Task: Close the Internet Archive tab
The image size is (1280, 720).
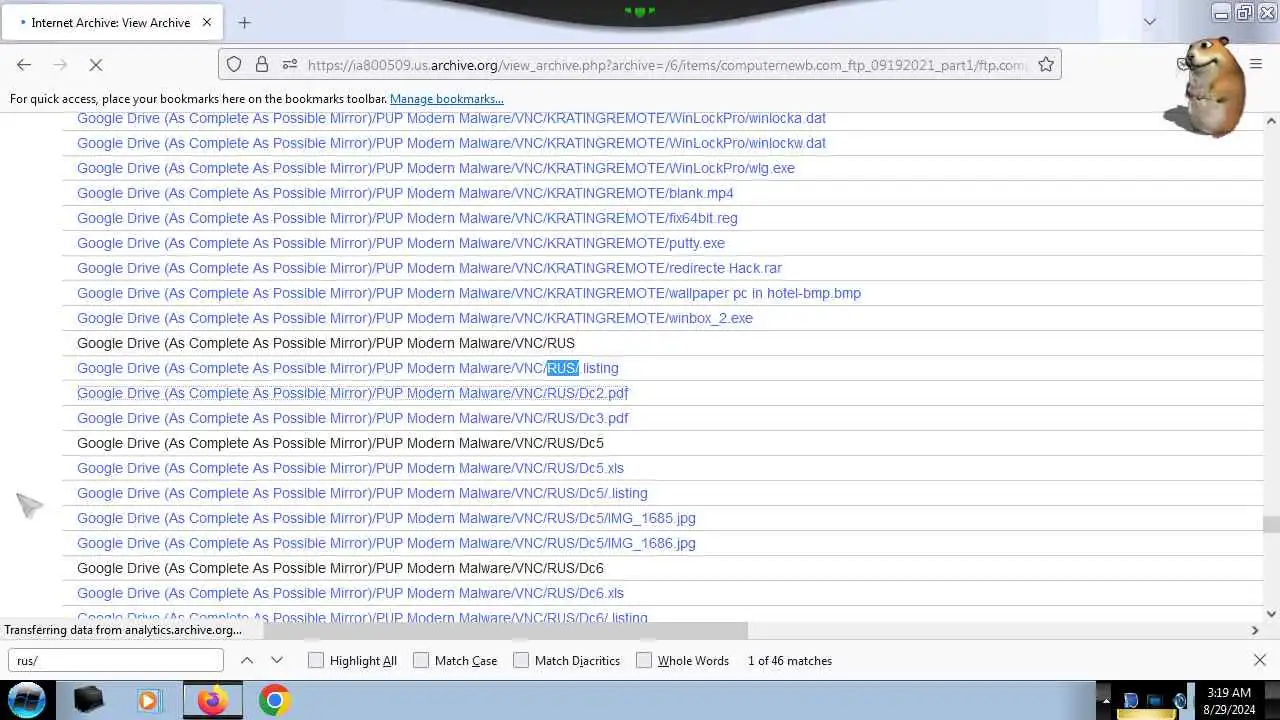Action: tap(207, 22)
